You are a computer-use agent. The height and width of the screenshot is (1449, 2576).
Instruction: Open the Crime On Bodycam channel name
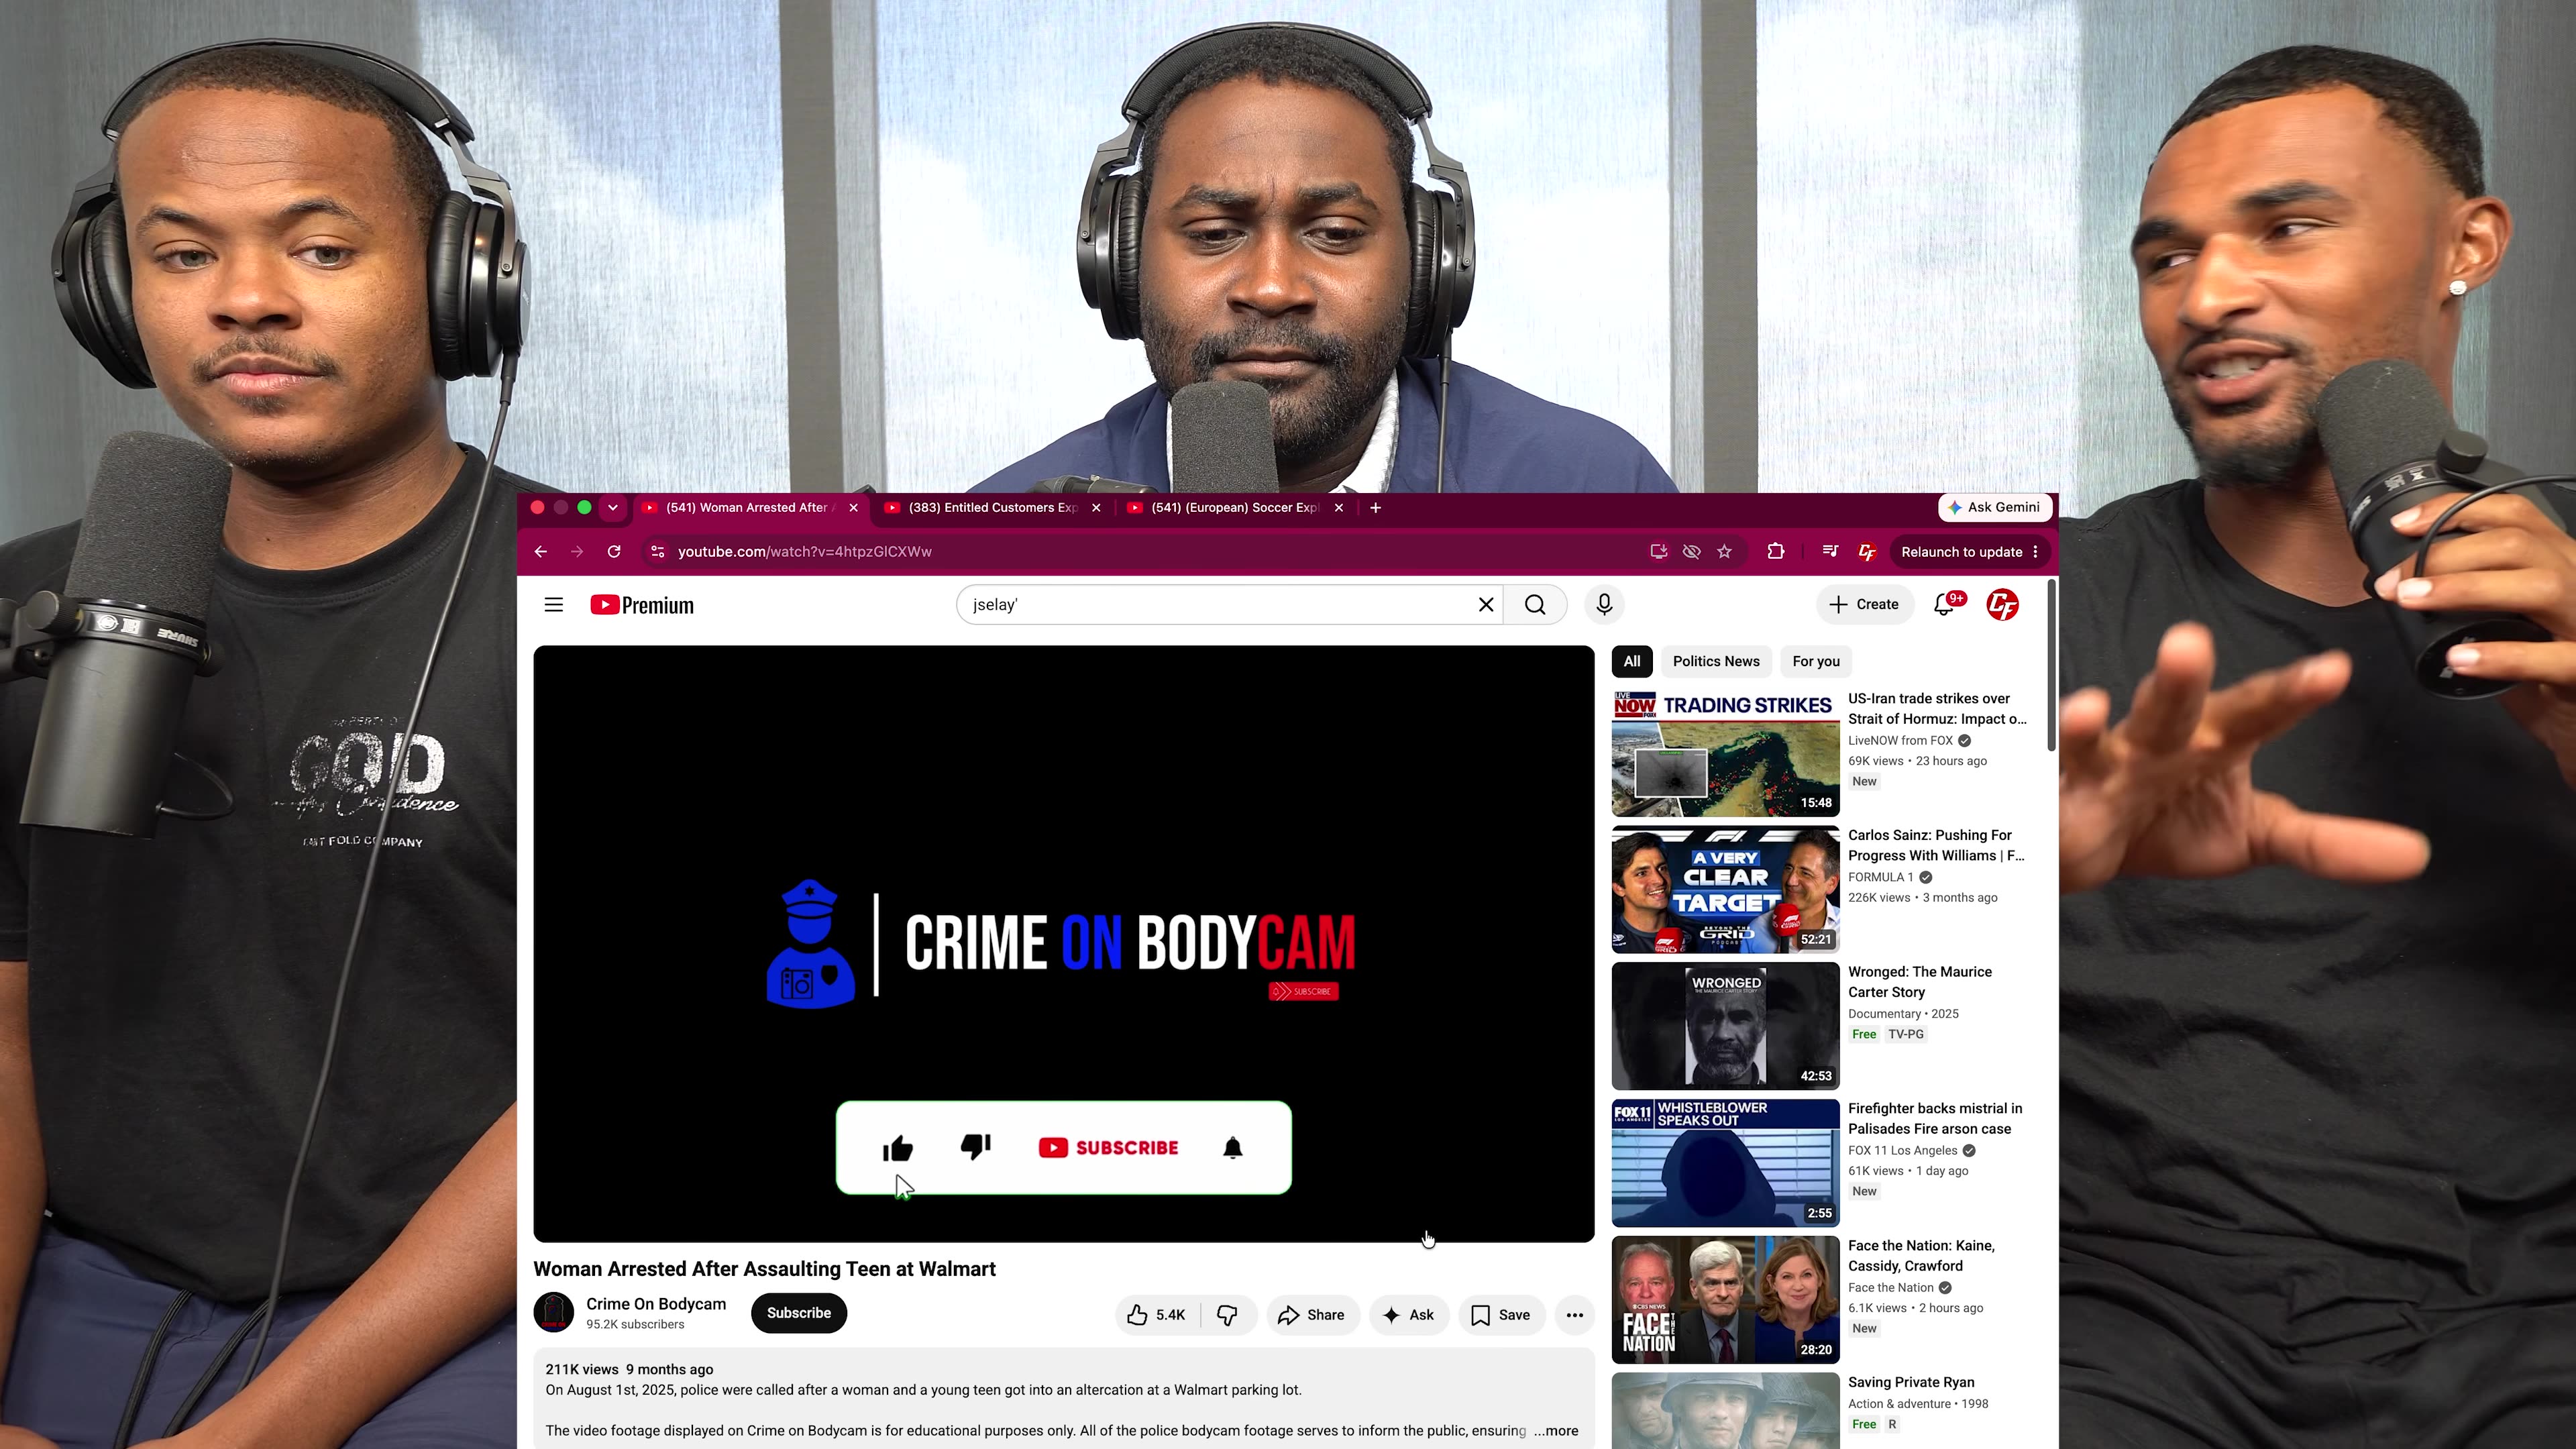click(656, 1305)
